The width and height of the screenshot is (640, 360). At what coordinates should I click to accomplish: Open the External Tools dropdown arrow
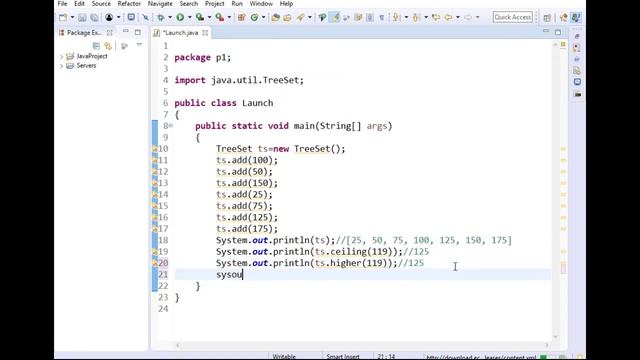(229, 18)
